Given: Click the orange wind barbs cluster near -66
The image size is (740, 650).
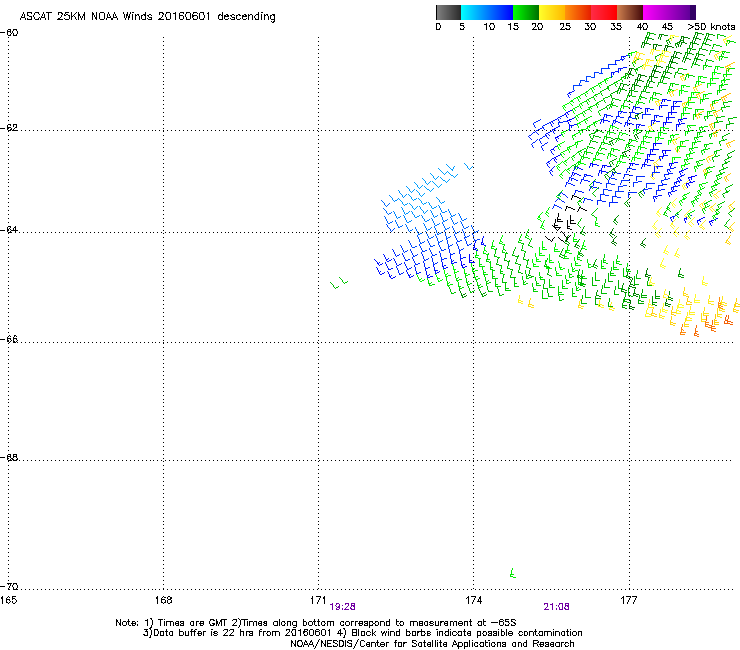Looking at the screenshot, I should tap(708, 316).
